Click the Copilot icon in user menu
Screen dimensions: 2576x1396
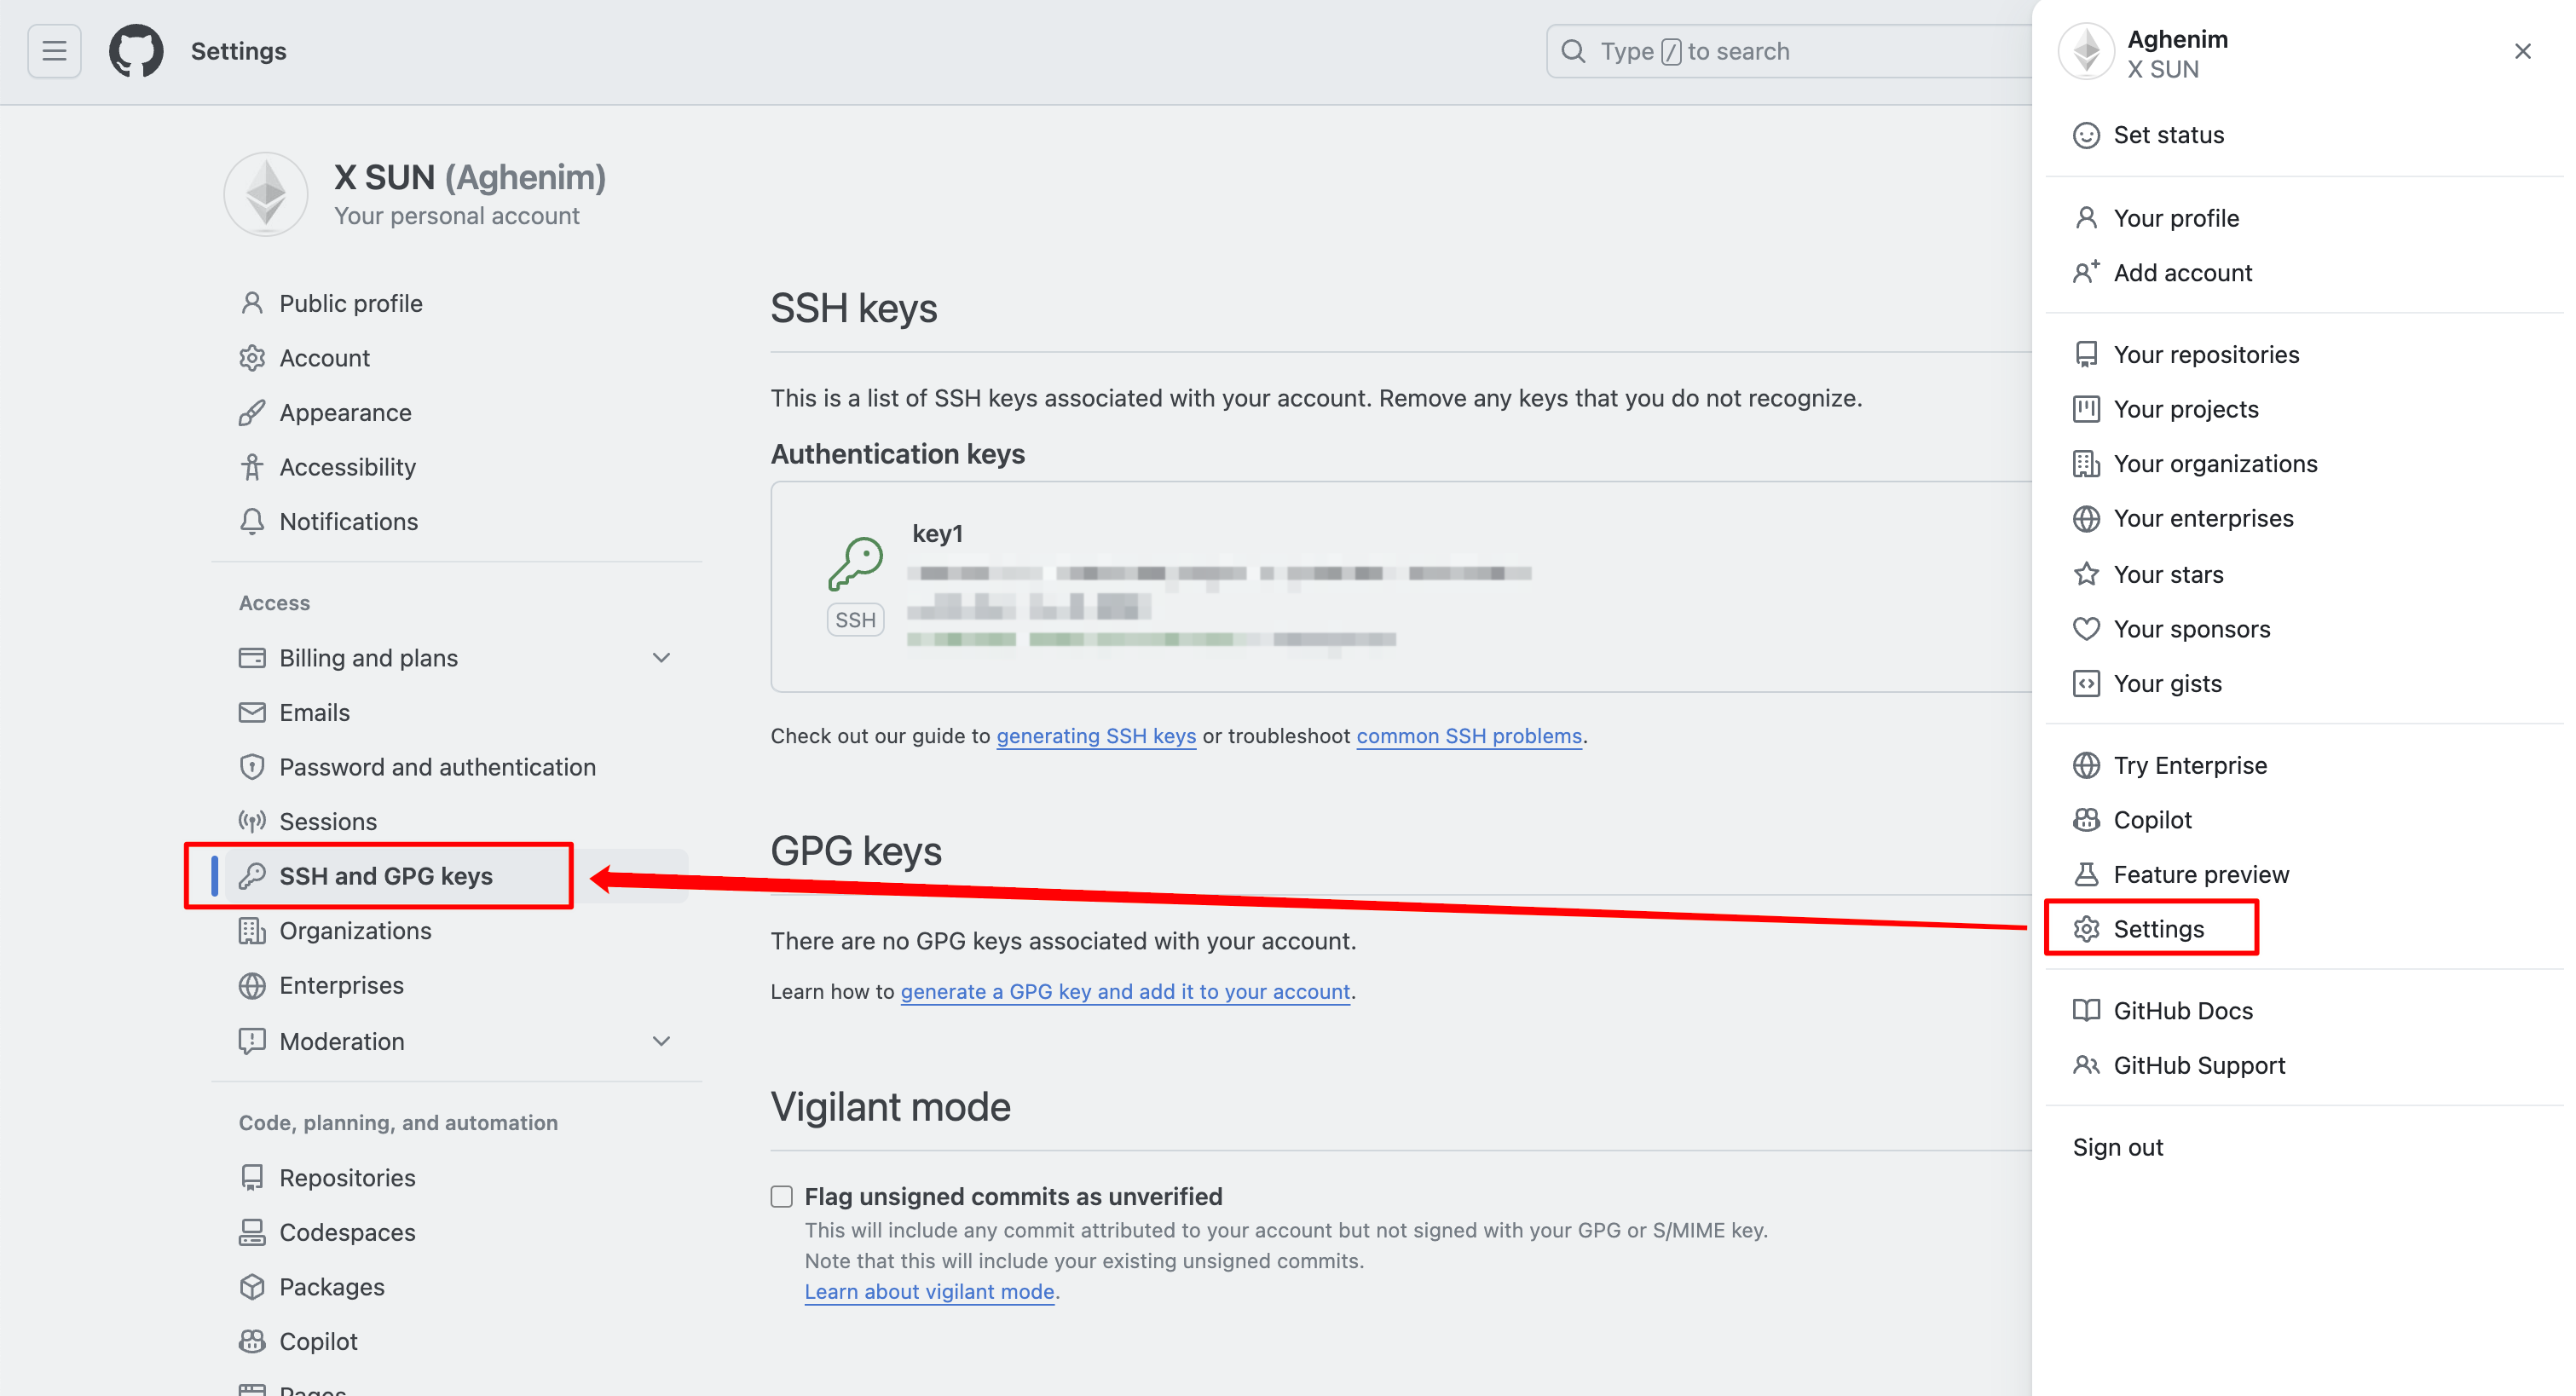click(2085, 820)
